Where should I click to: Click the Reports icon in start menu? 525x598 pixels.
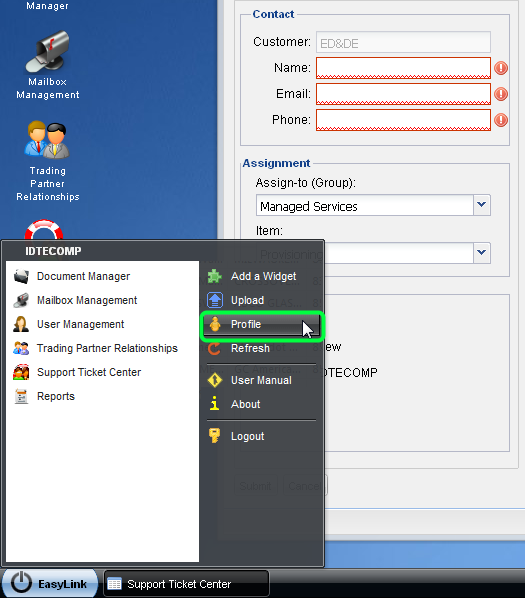click(21, 396)
